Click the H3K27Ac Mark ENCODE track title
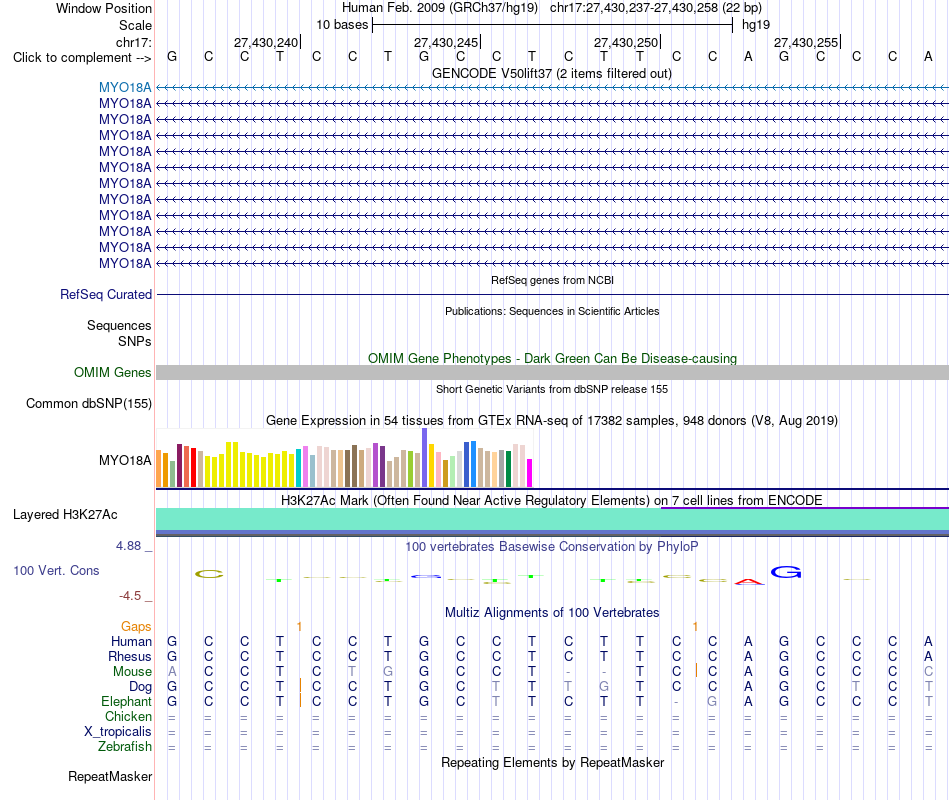 coord(552,501)
